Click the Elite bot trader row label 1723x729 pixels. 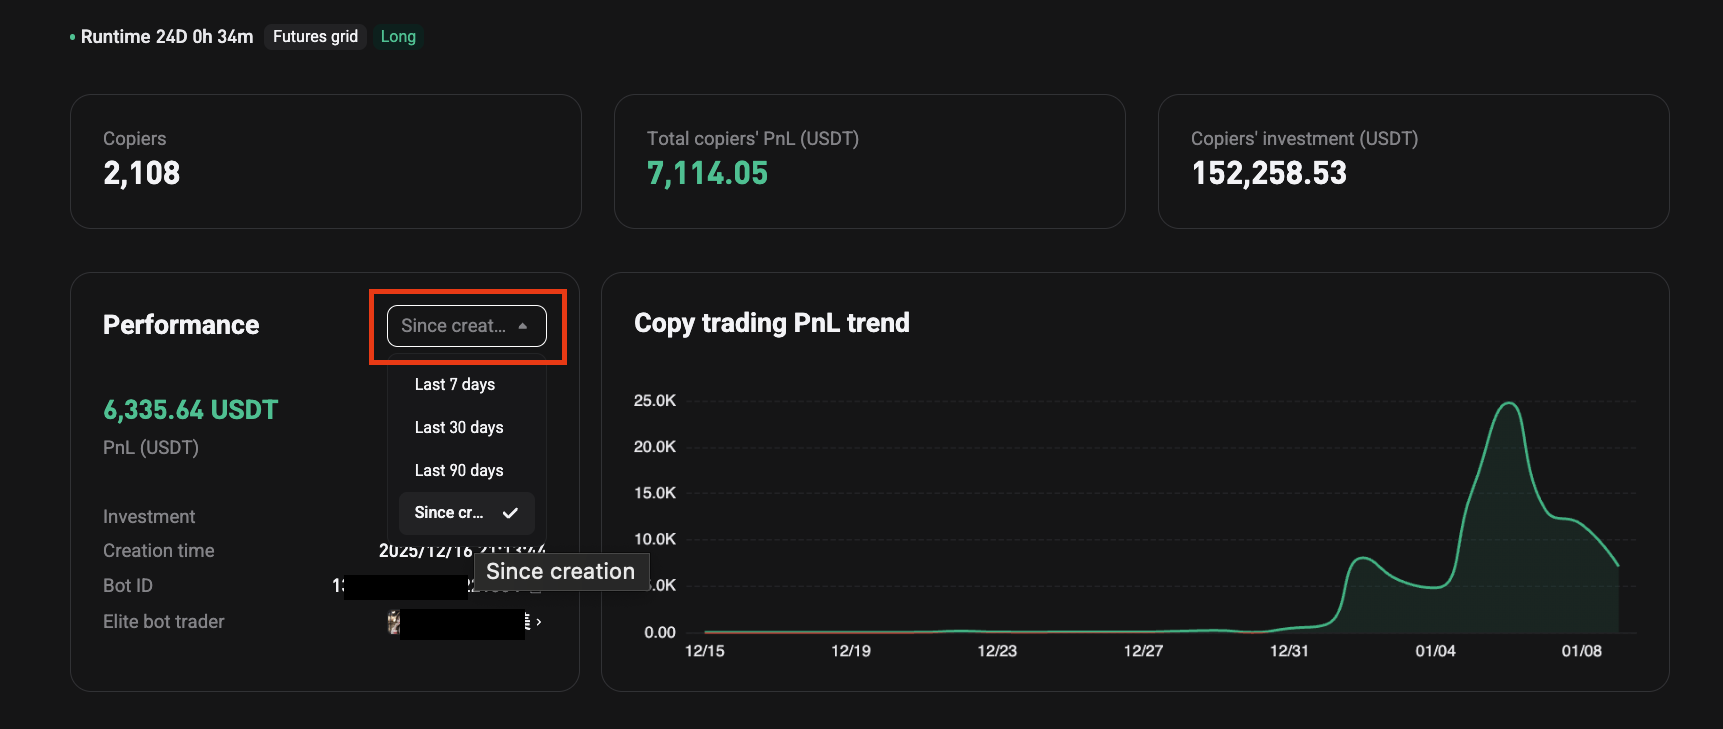coord(164,622)
